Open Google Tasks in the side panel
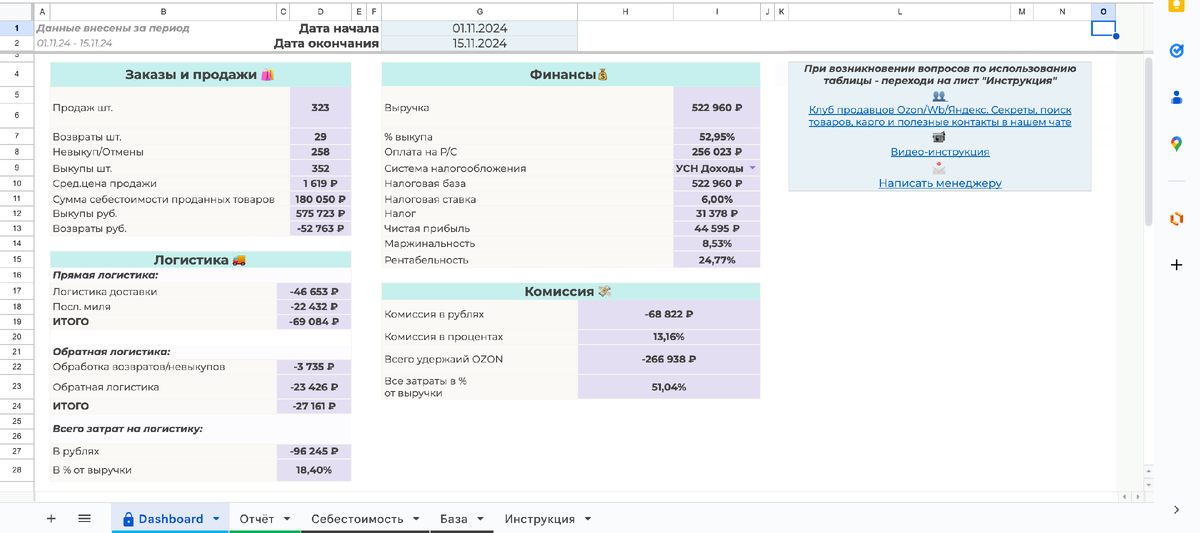 pos(1176,50)
